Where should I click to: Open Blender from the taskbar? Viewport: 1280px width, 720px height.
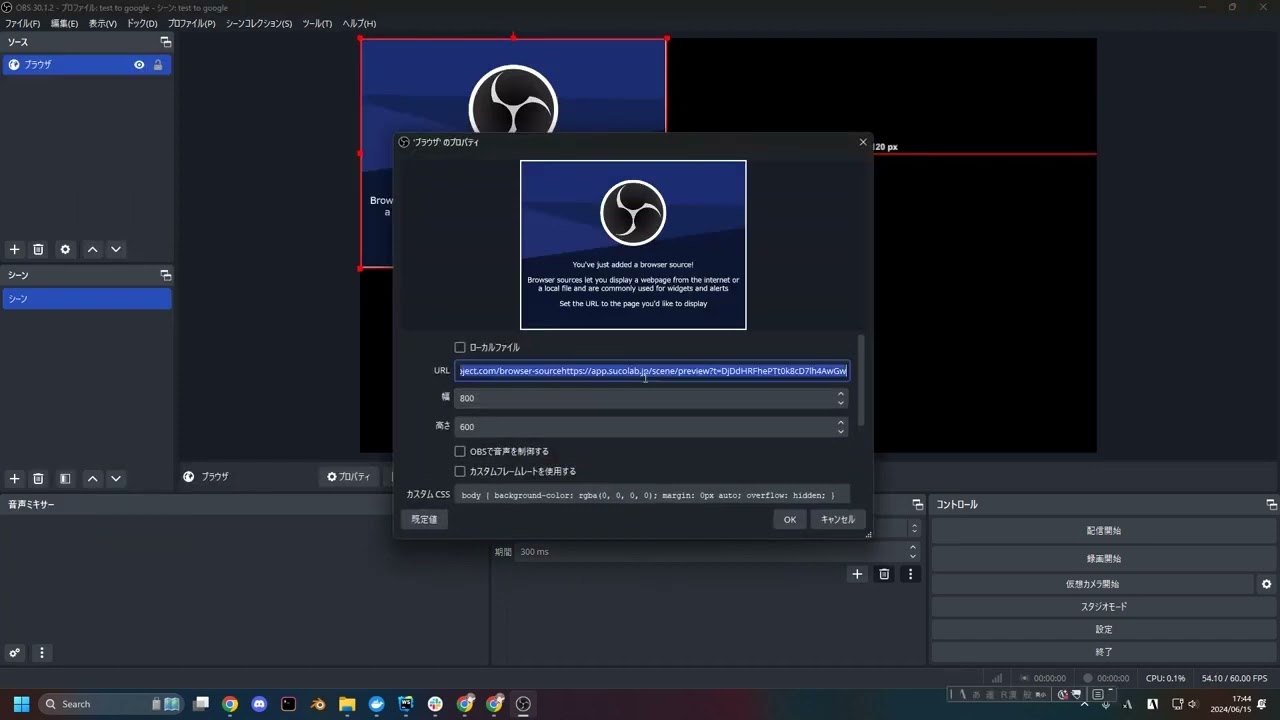point(318,704)
